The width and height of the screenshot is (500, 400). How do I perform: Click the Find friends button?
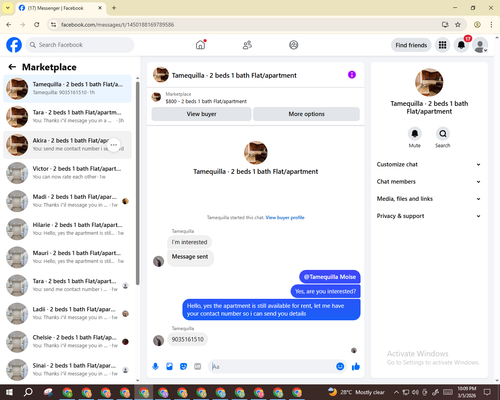coord(411,45)
